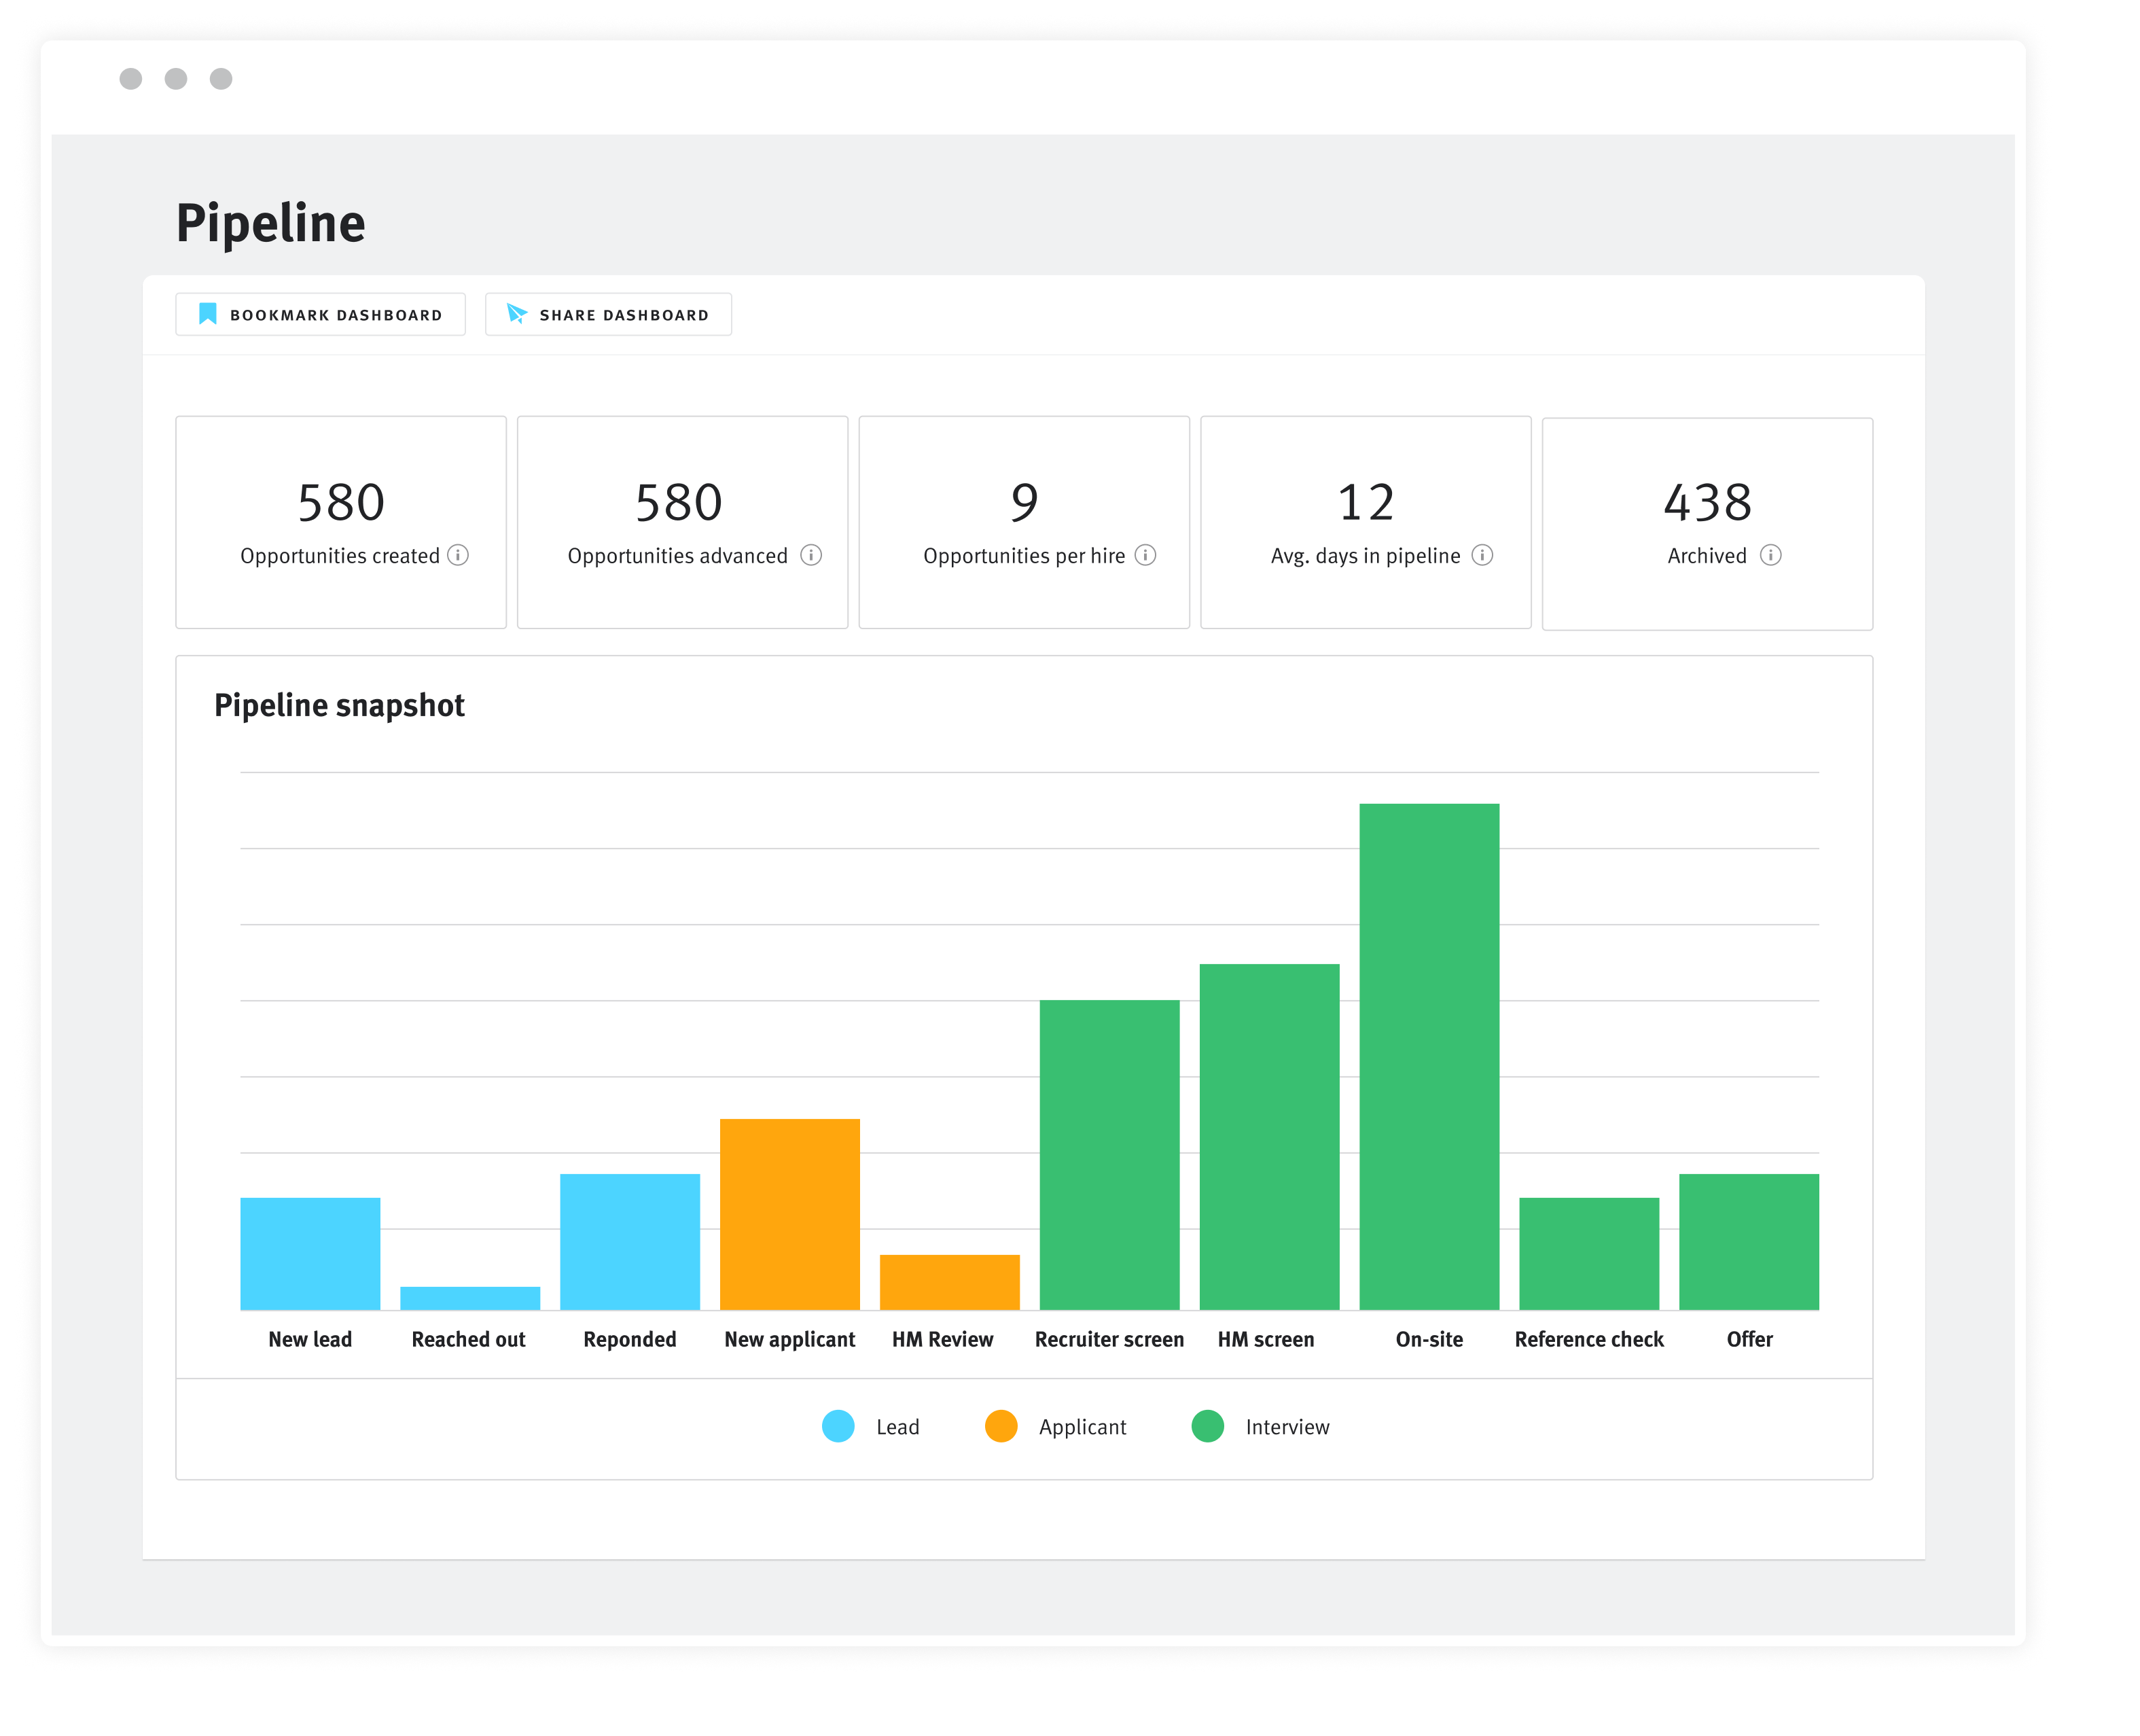The image size is (2140, 1736).
Task: Click info icon next to Opportunities created
Action: (458, 555)
